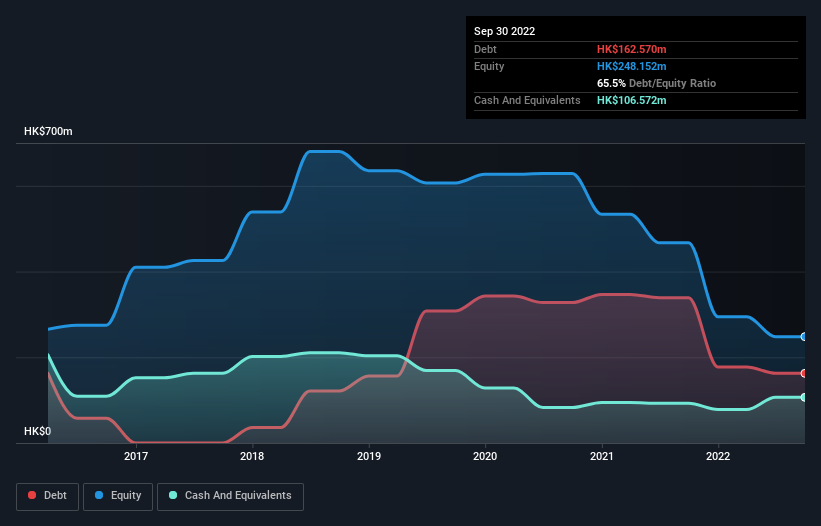The width and height of the screenshot is (821, 526).
Task: Select the 2019 x-axis label
Action: pos(369,456)
